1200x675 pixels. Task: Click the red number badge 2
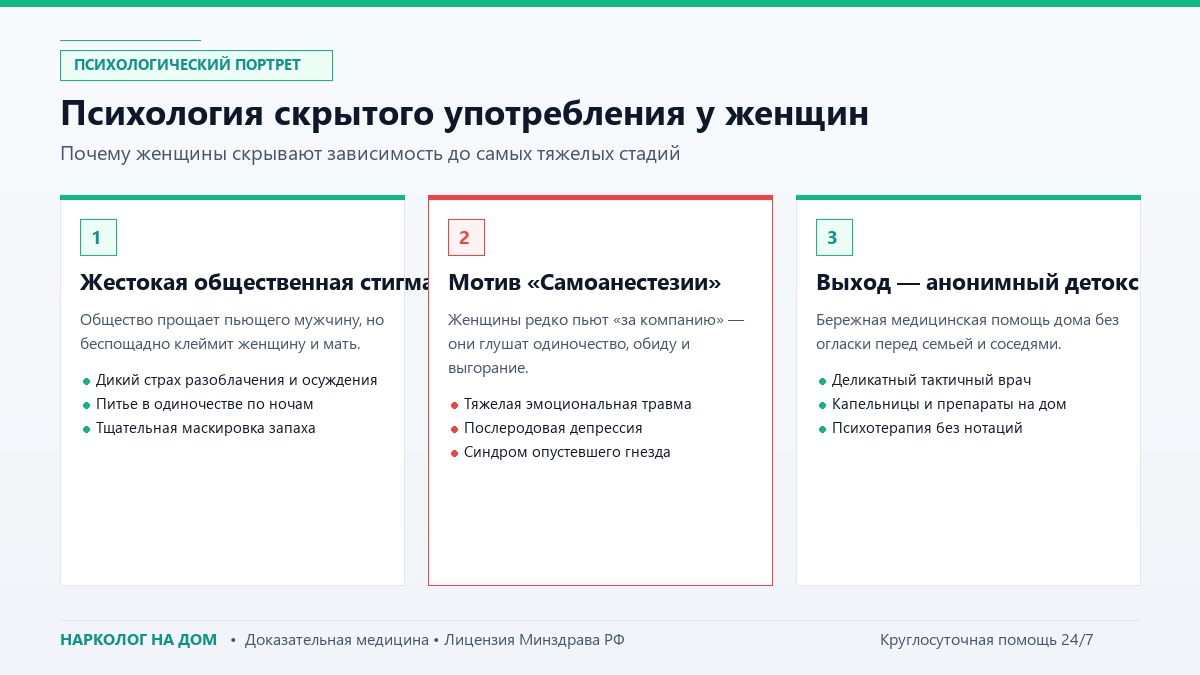pos(466,237)
